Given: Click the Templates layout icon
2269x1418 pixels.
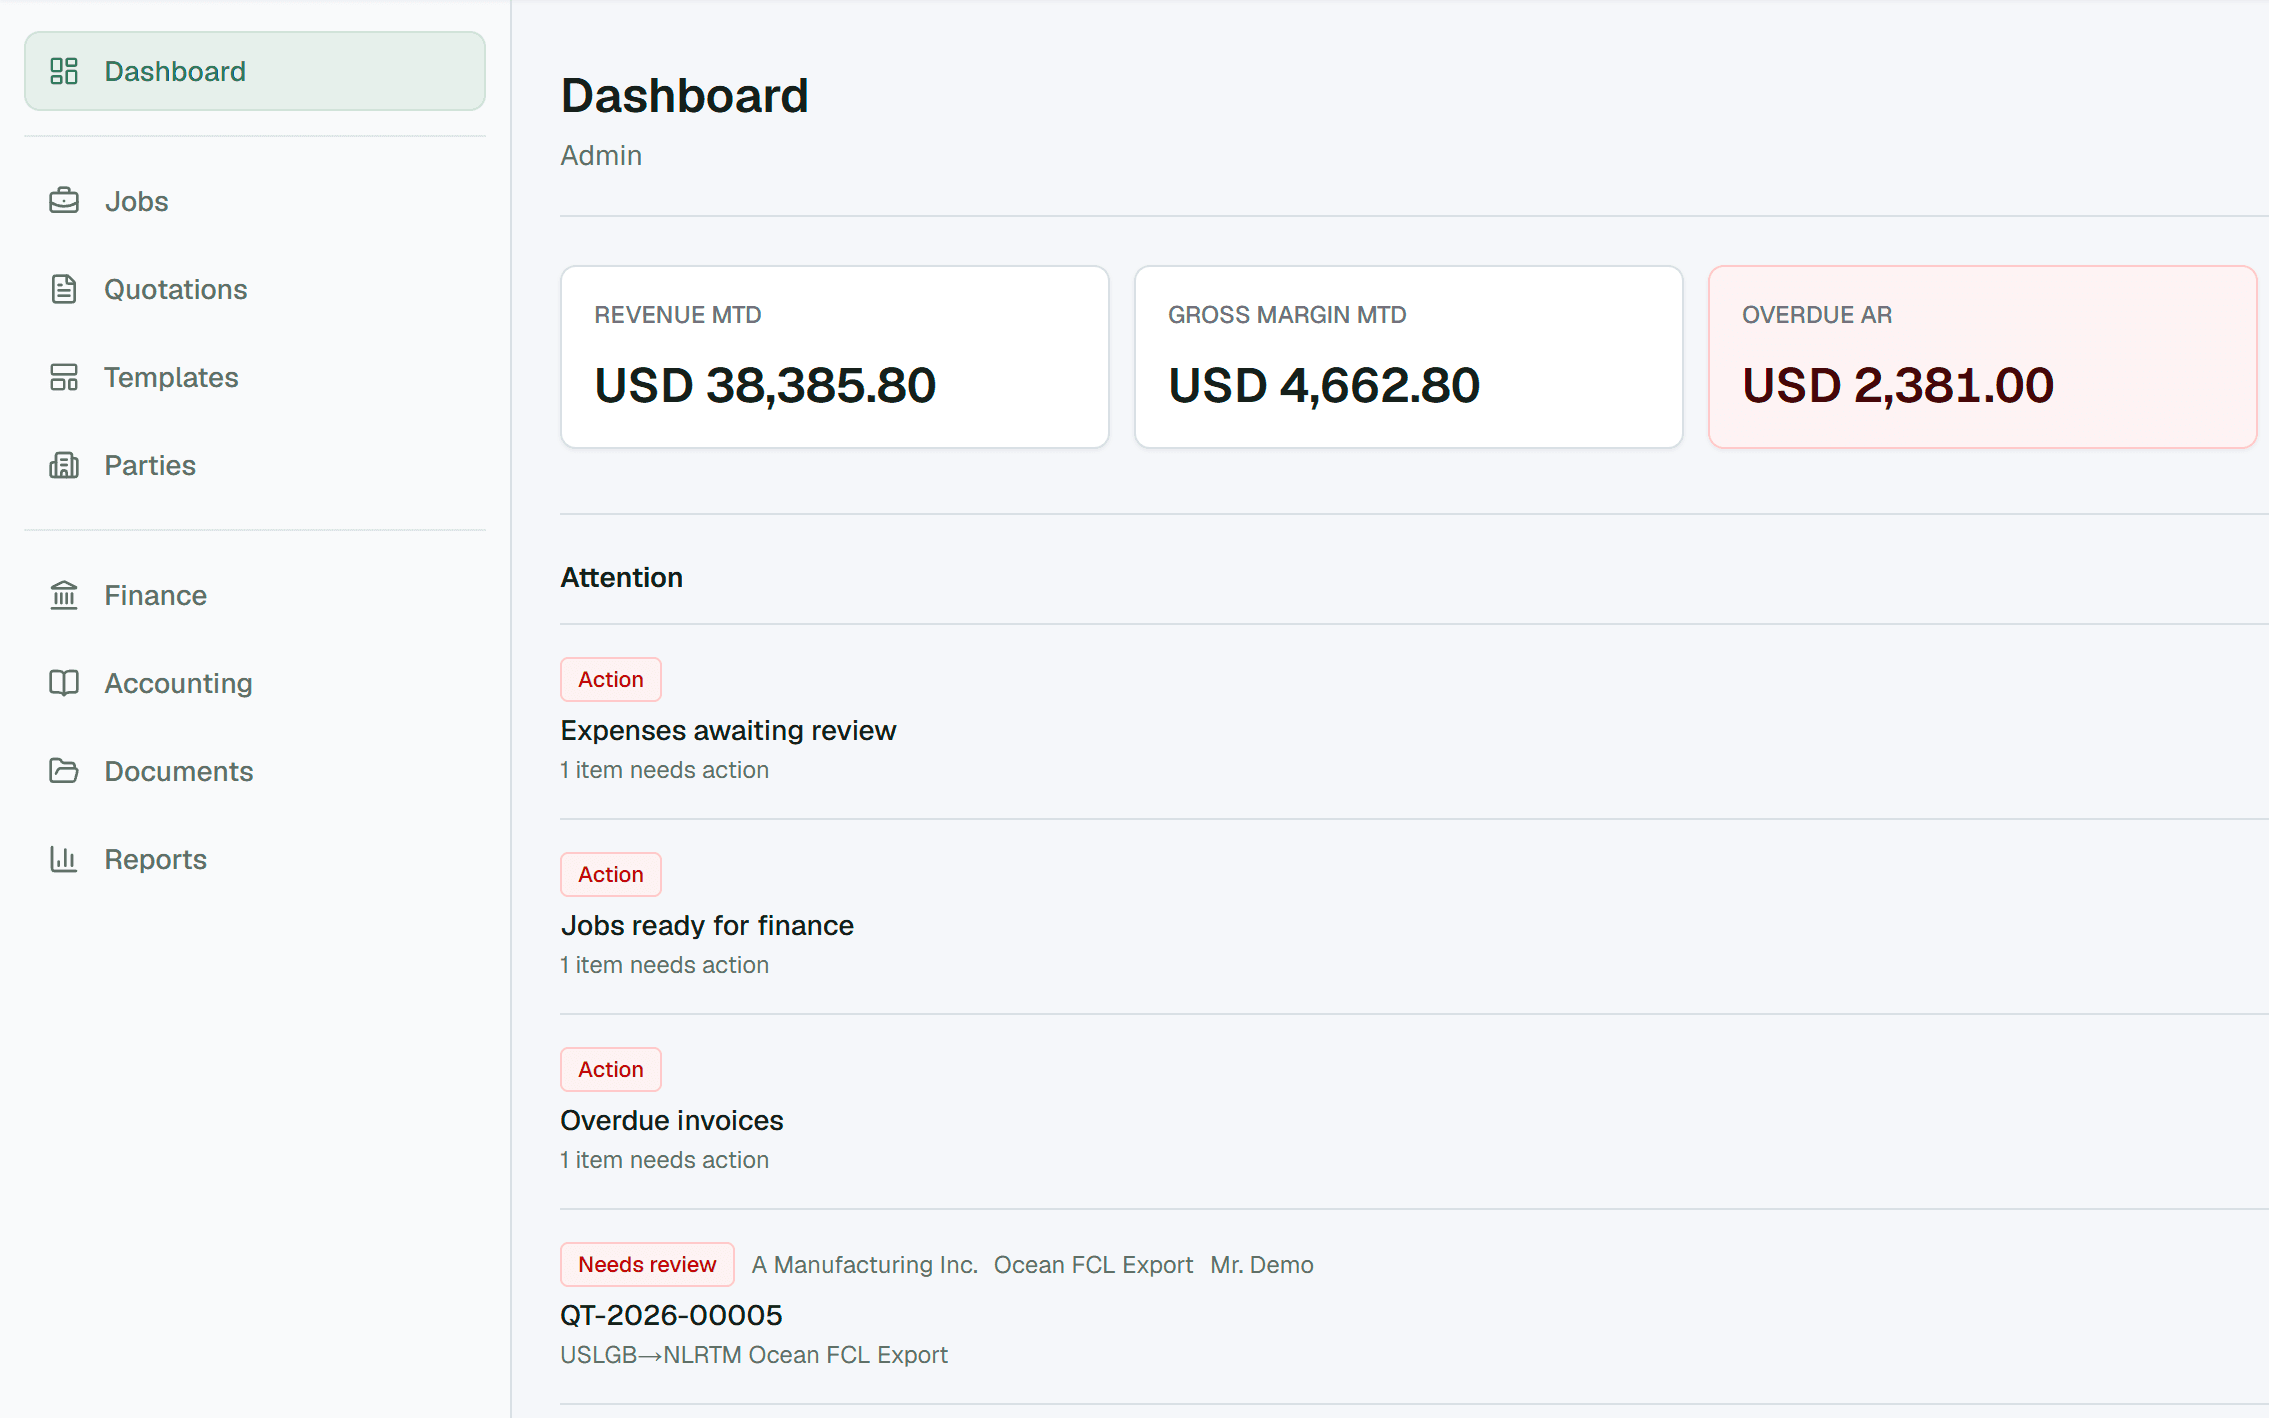Looking at the screenshot, I should (64, 377).
